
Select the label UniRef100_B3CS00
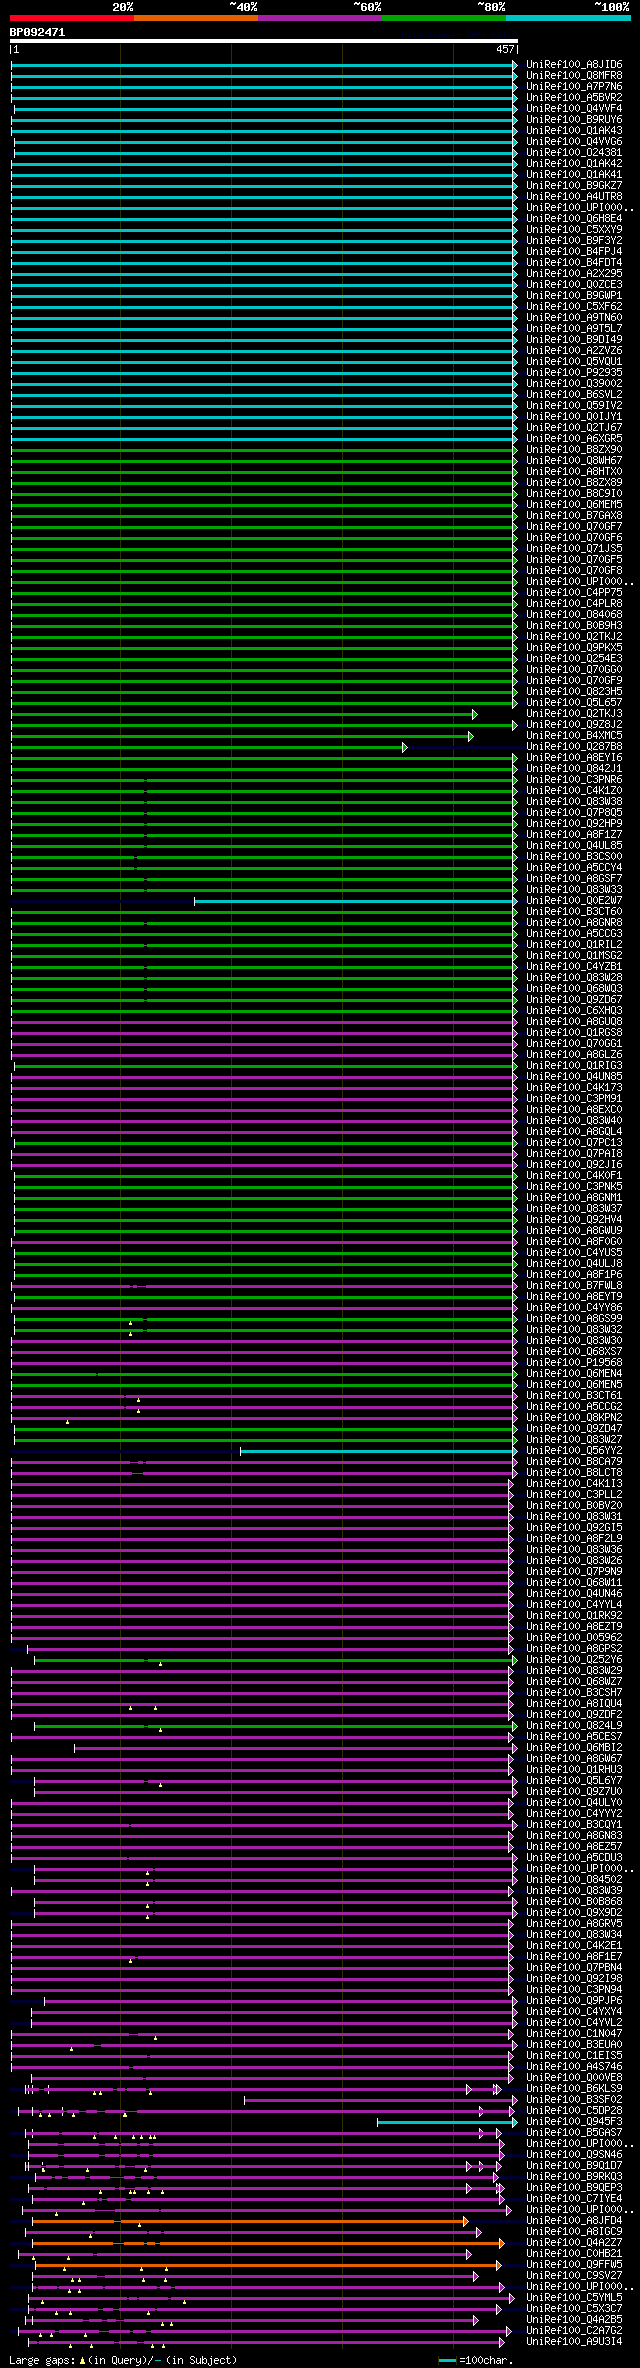574,857
